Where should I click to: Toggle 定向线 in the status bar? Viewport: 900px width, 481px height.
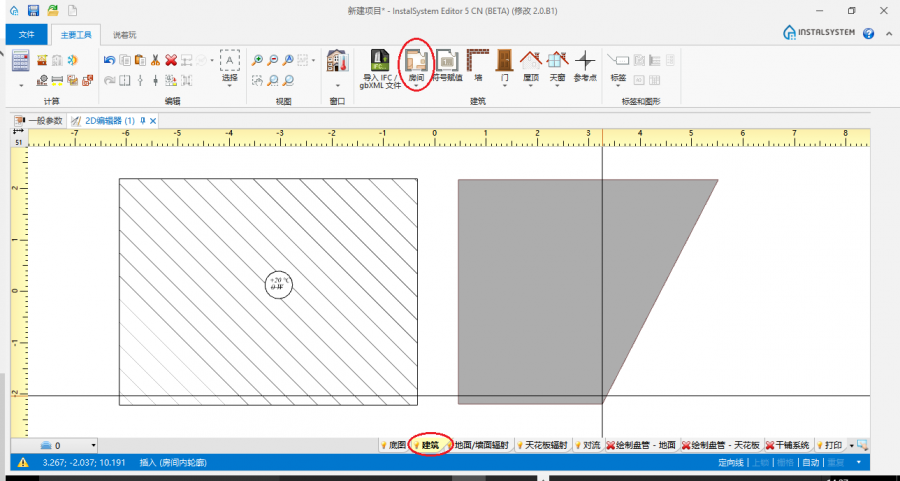(x=731, y=463)
